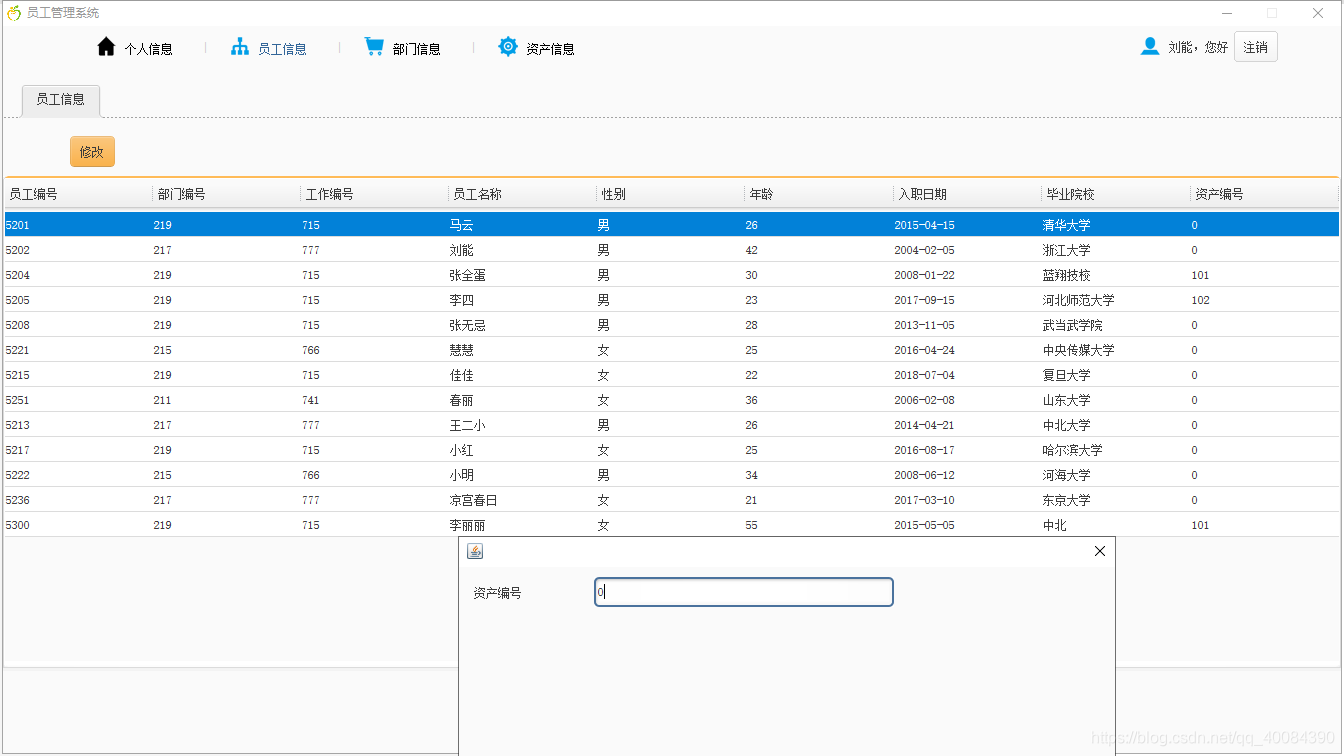Click the 入职日期 column header

click(967, 194)
